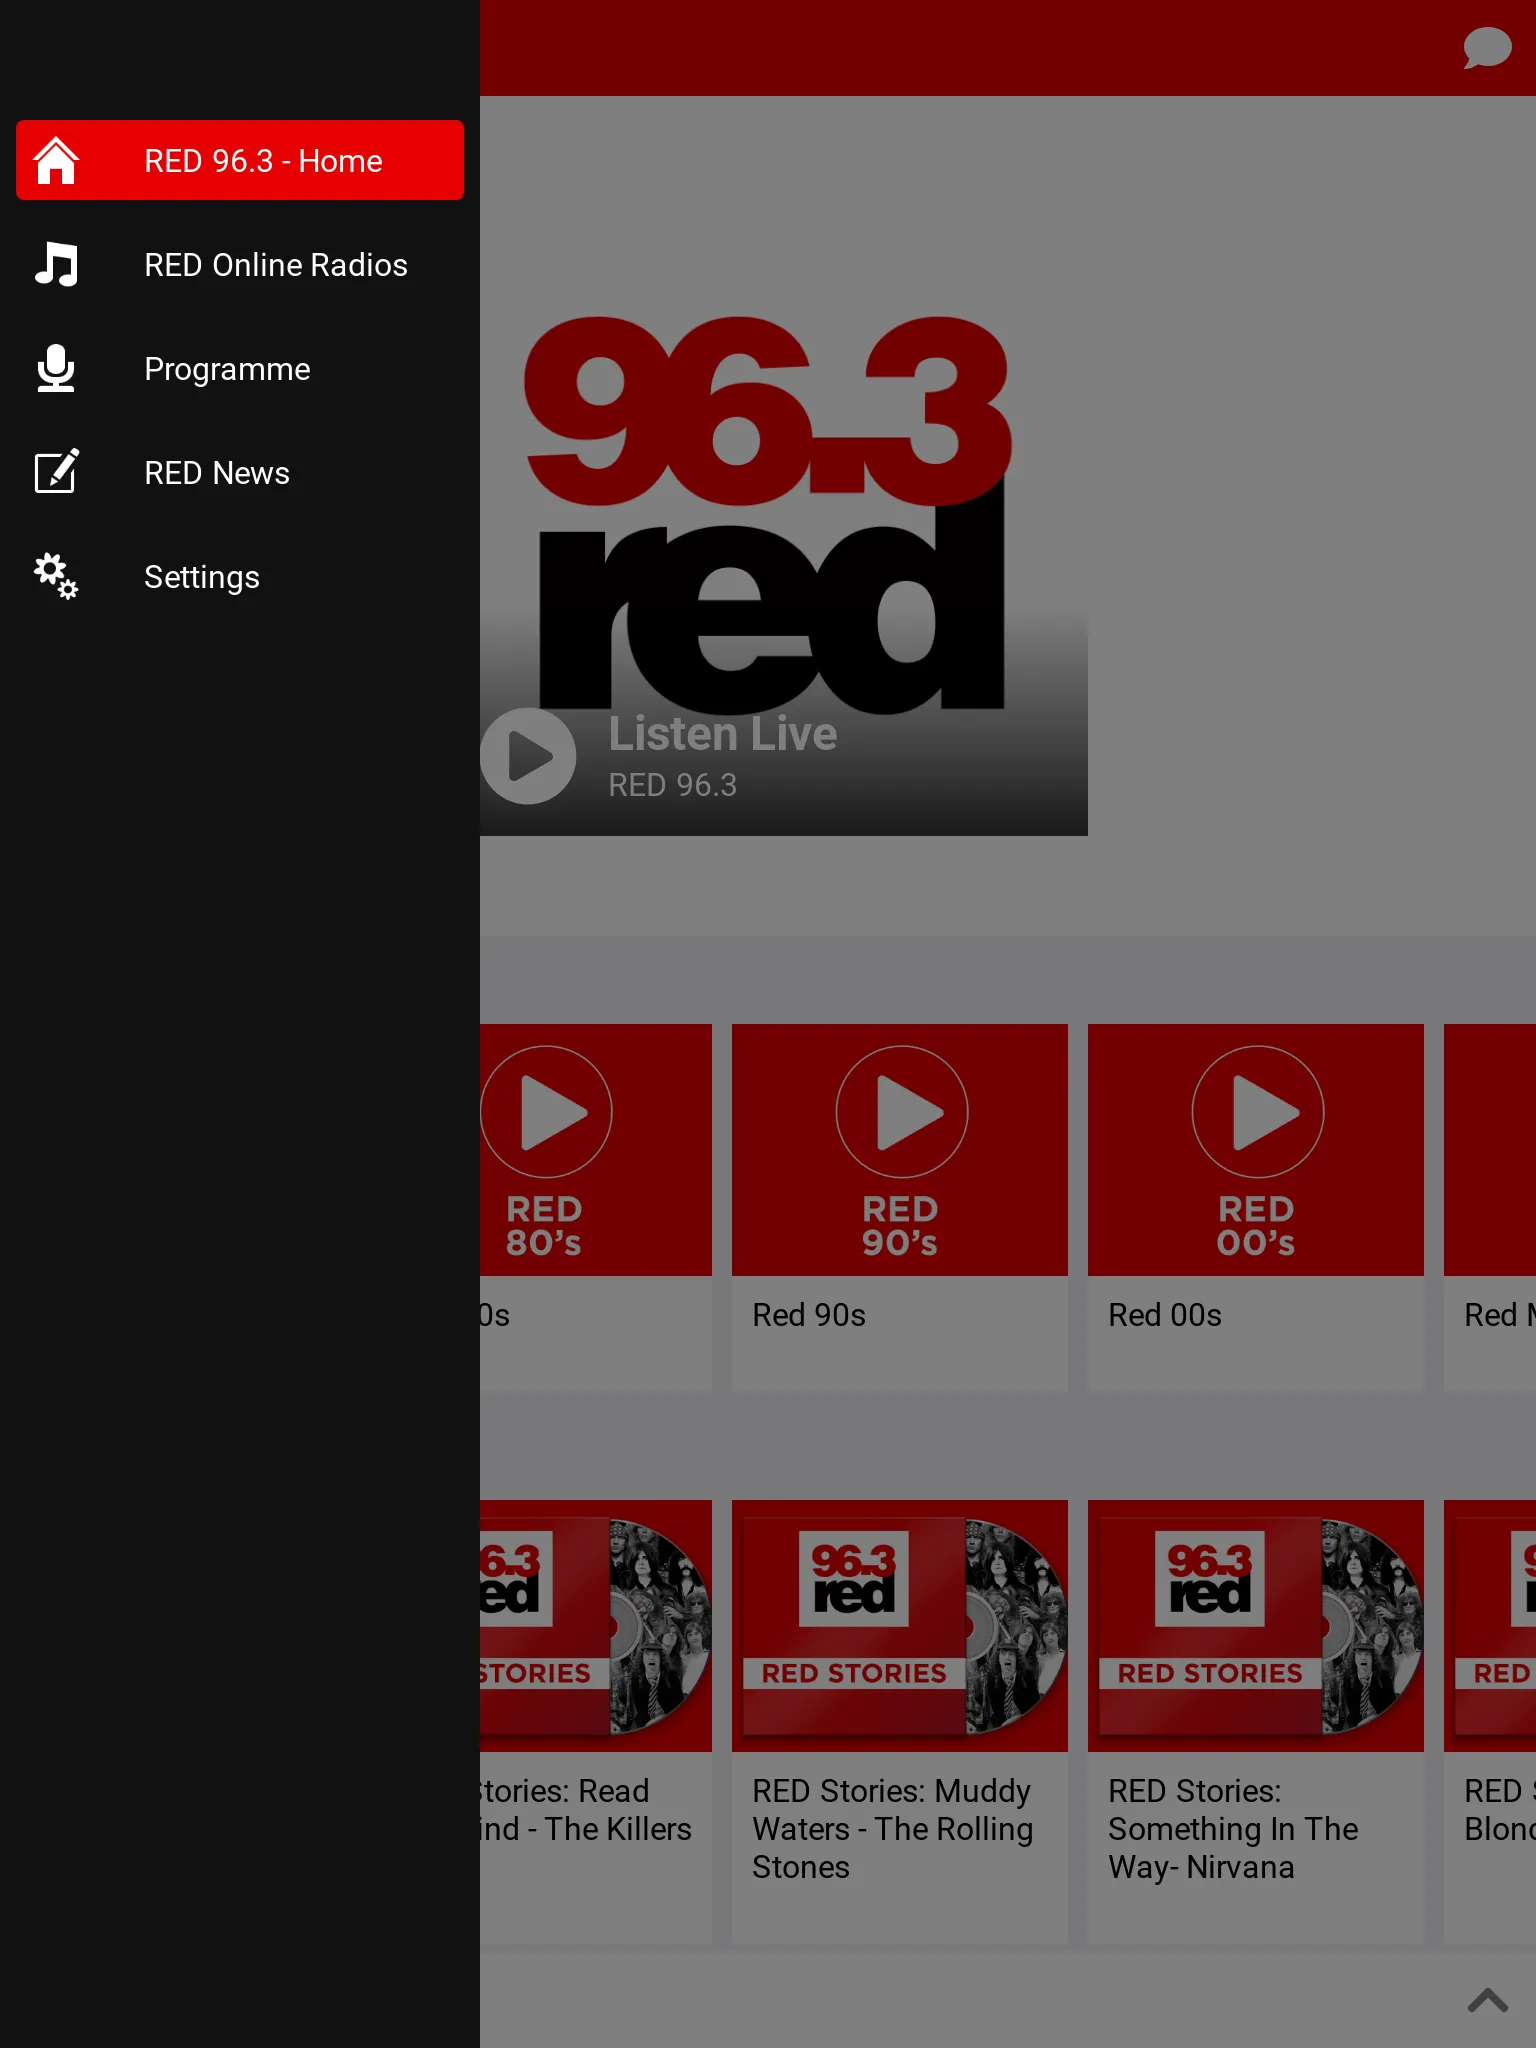Open the Programme menu entry
Image resolution: width=1536 pixels, height=2048 pixels.
(x=240, y=369)
